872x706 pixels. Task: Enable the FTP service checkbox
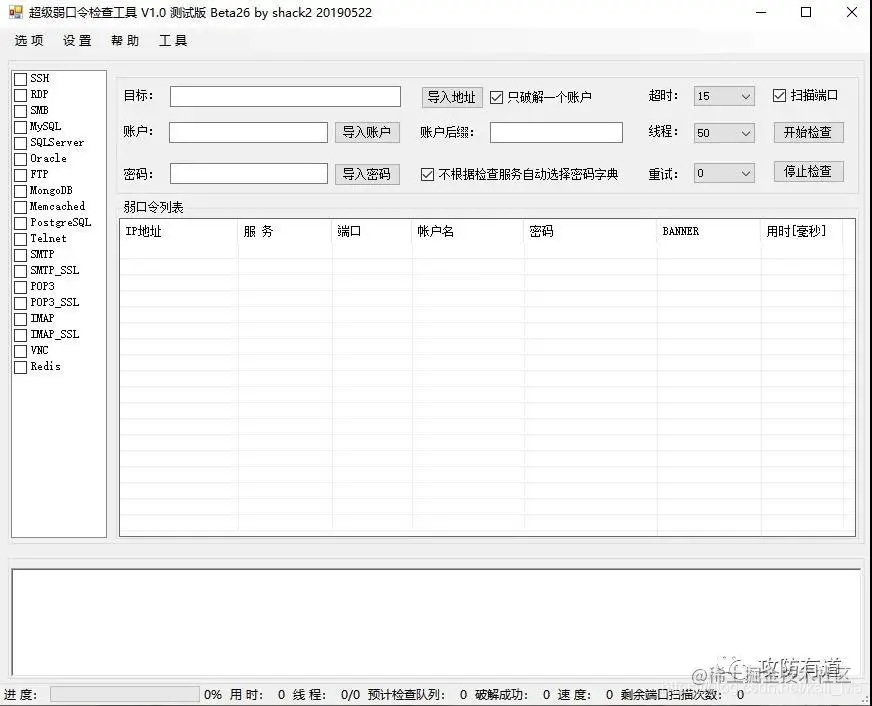tap(20, 174)
